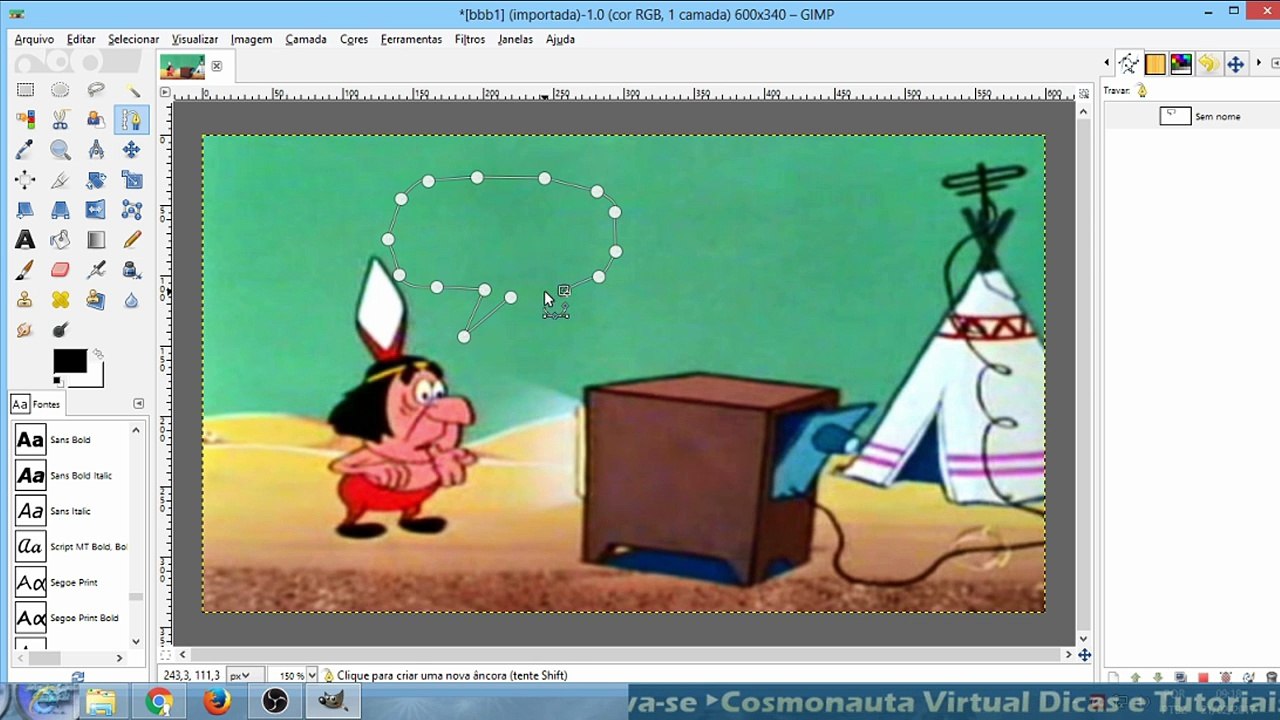The width and height of the screenshot is (1280, 720).
Task: Activate the Eraser tool
Action: click(60, 270)
